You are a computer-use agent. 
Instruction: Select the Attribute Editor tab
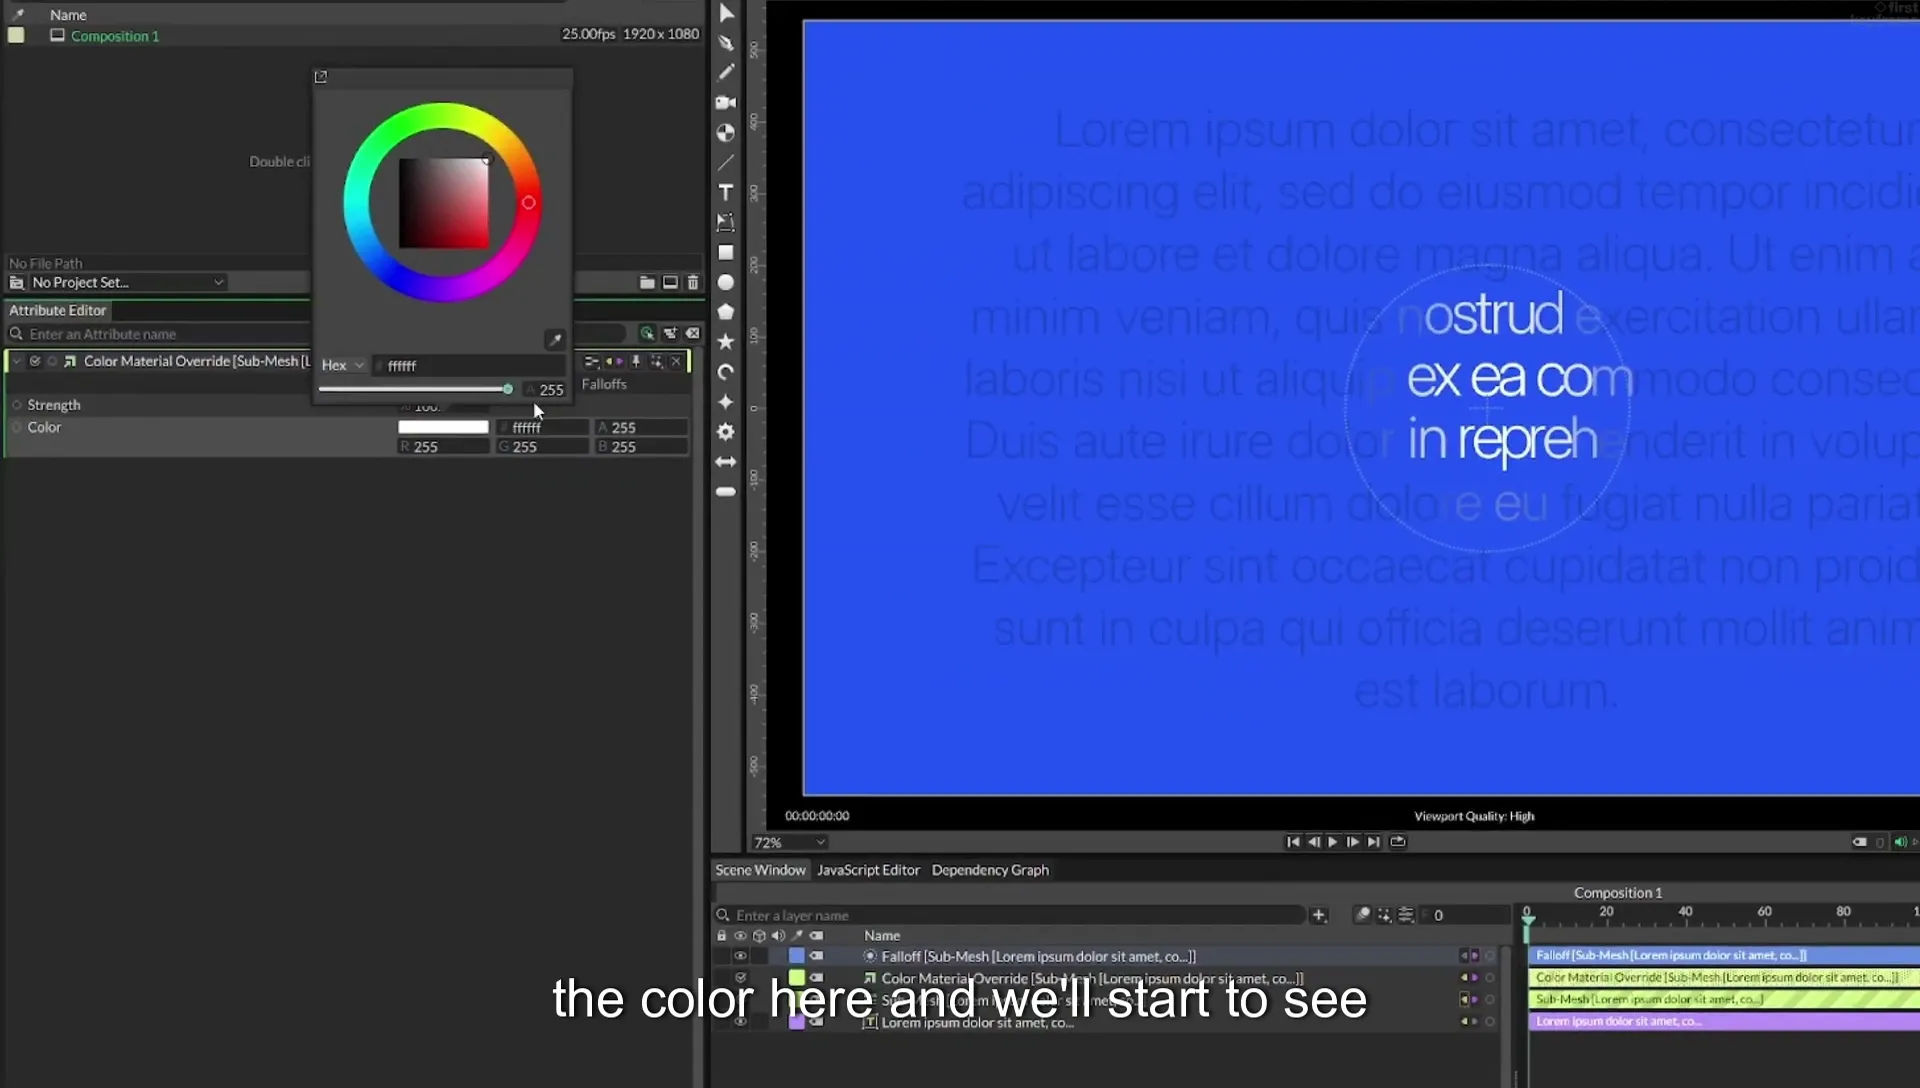(58, 311)
